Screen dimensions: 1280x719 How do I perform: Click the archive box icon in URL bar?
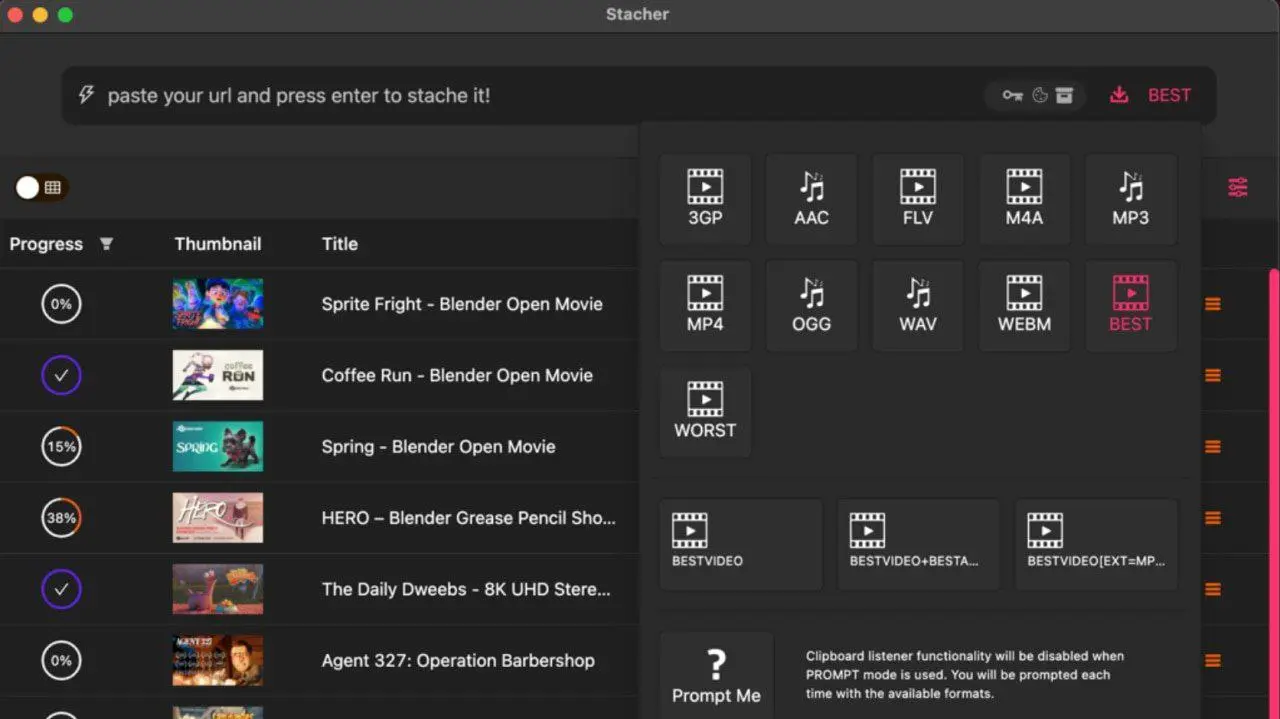1064,95
